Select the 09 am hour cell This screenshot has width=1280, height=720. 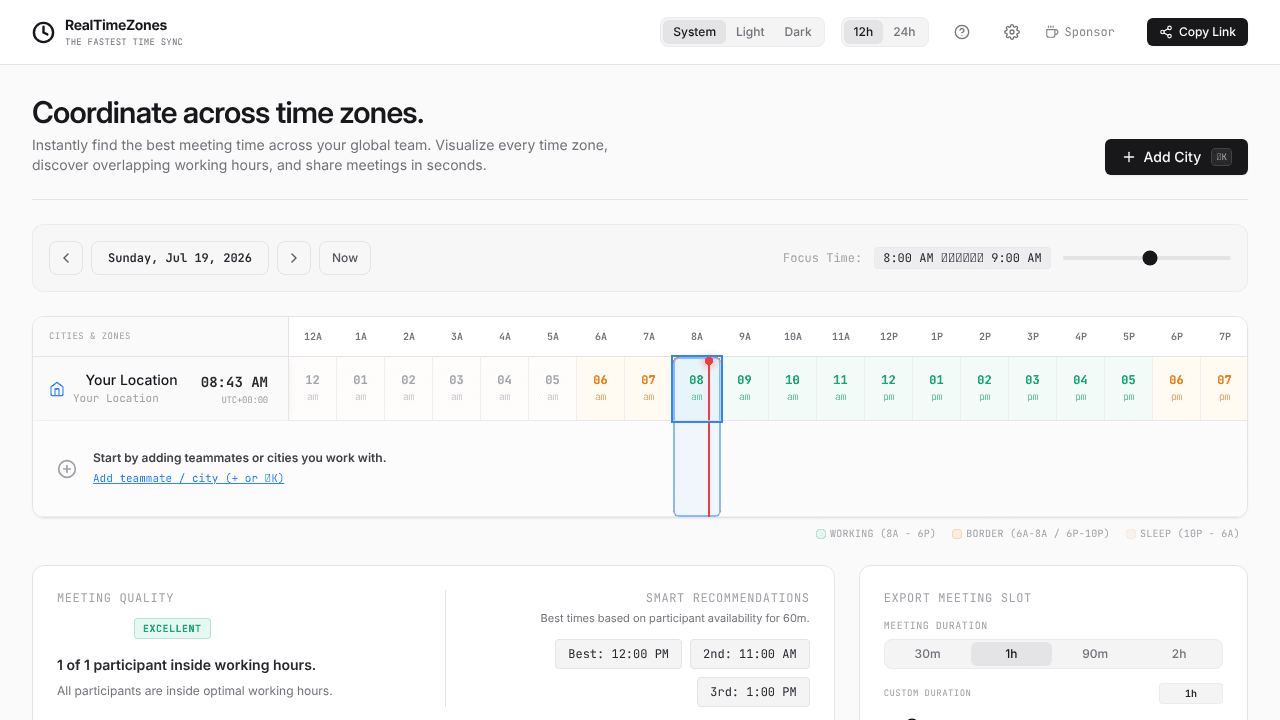tap(745, 389)
